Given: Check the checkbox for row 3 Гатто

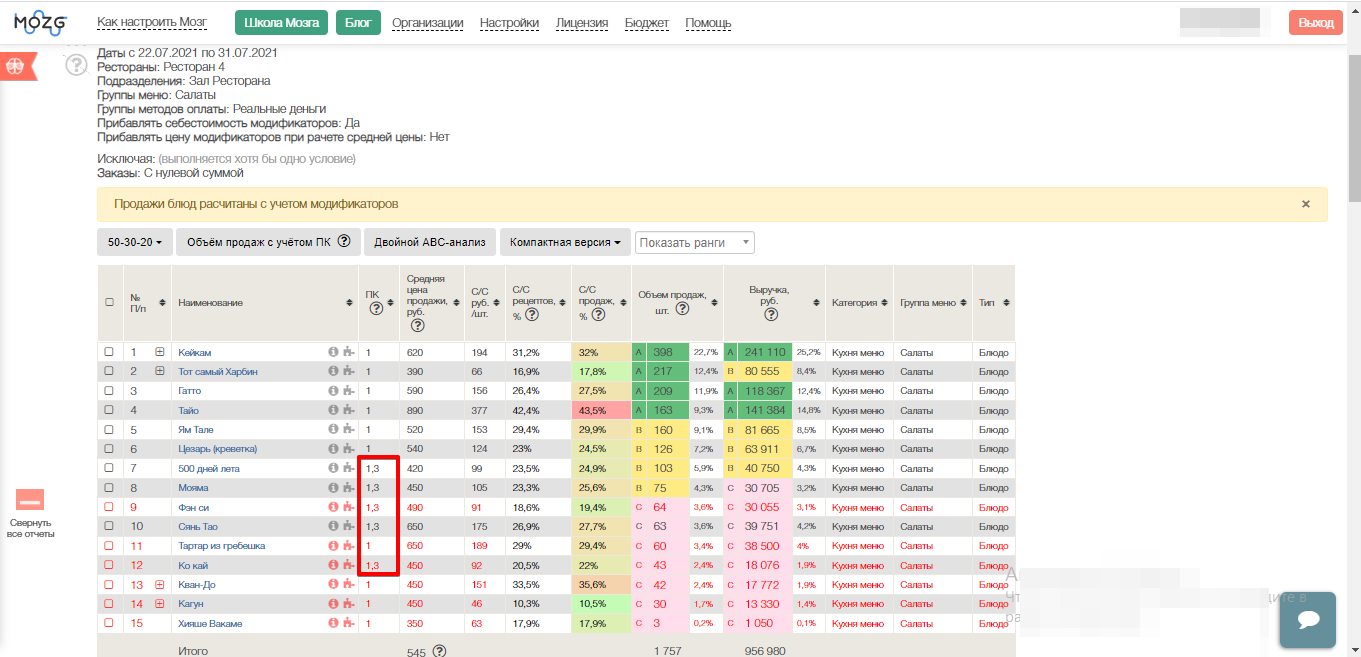Looking at the screenshot, I should (109, 391).
